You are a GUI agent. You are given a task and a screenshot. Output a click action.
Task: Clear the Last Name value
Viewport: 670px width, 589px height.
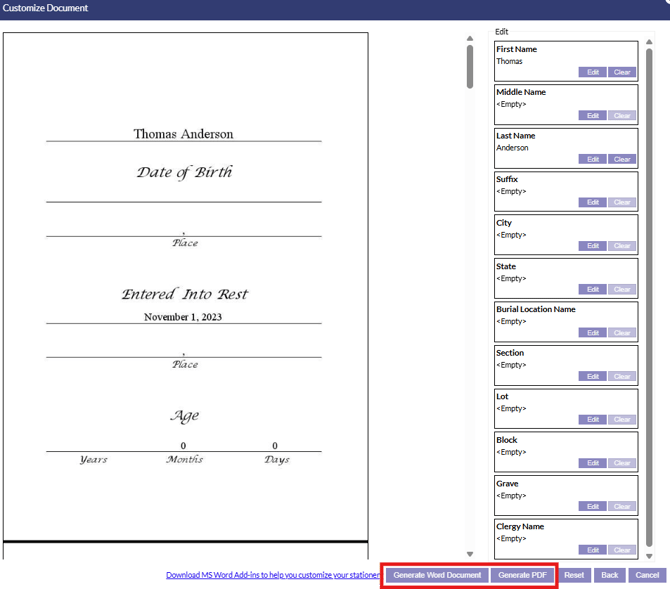coord(622,159)
